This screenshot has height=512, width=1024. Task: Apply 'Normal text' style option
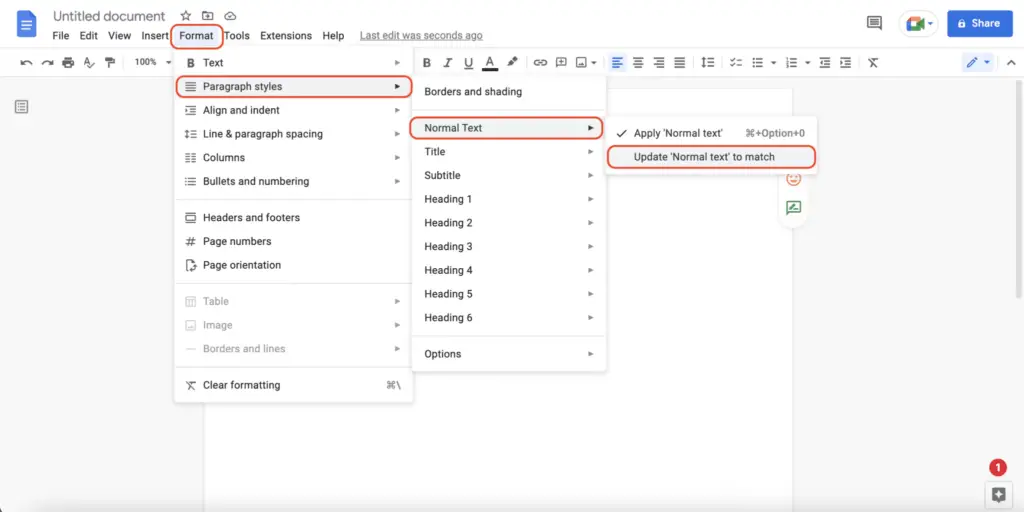click(x=711, y=133)
